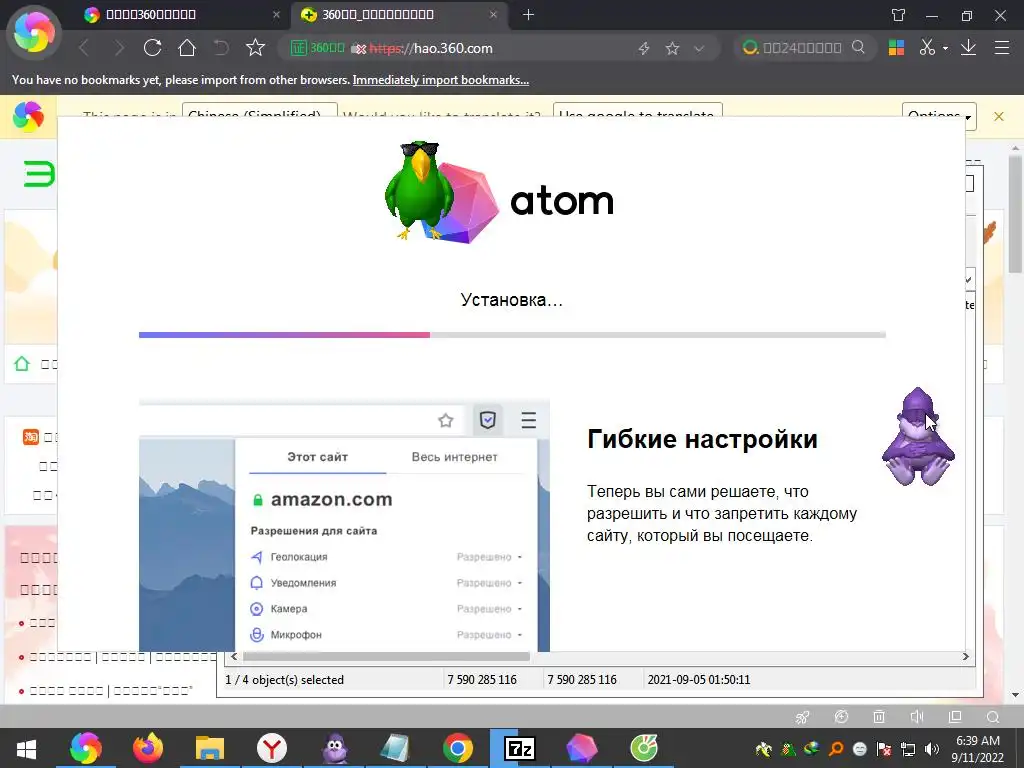Switch to 7-Zip window in taskbar
The width and height of the screenshot is (1024, 768).
click(520, 748)
